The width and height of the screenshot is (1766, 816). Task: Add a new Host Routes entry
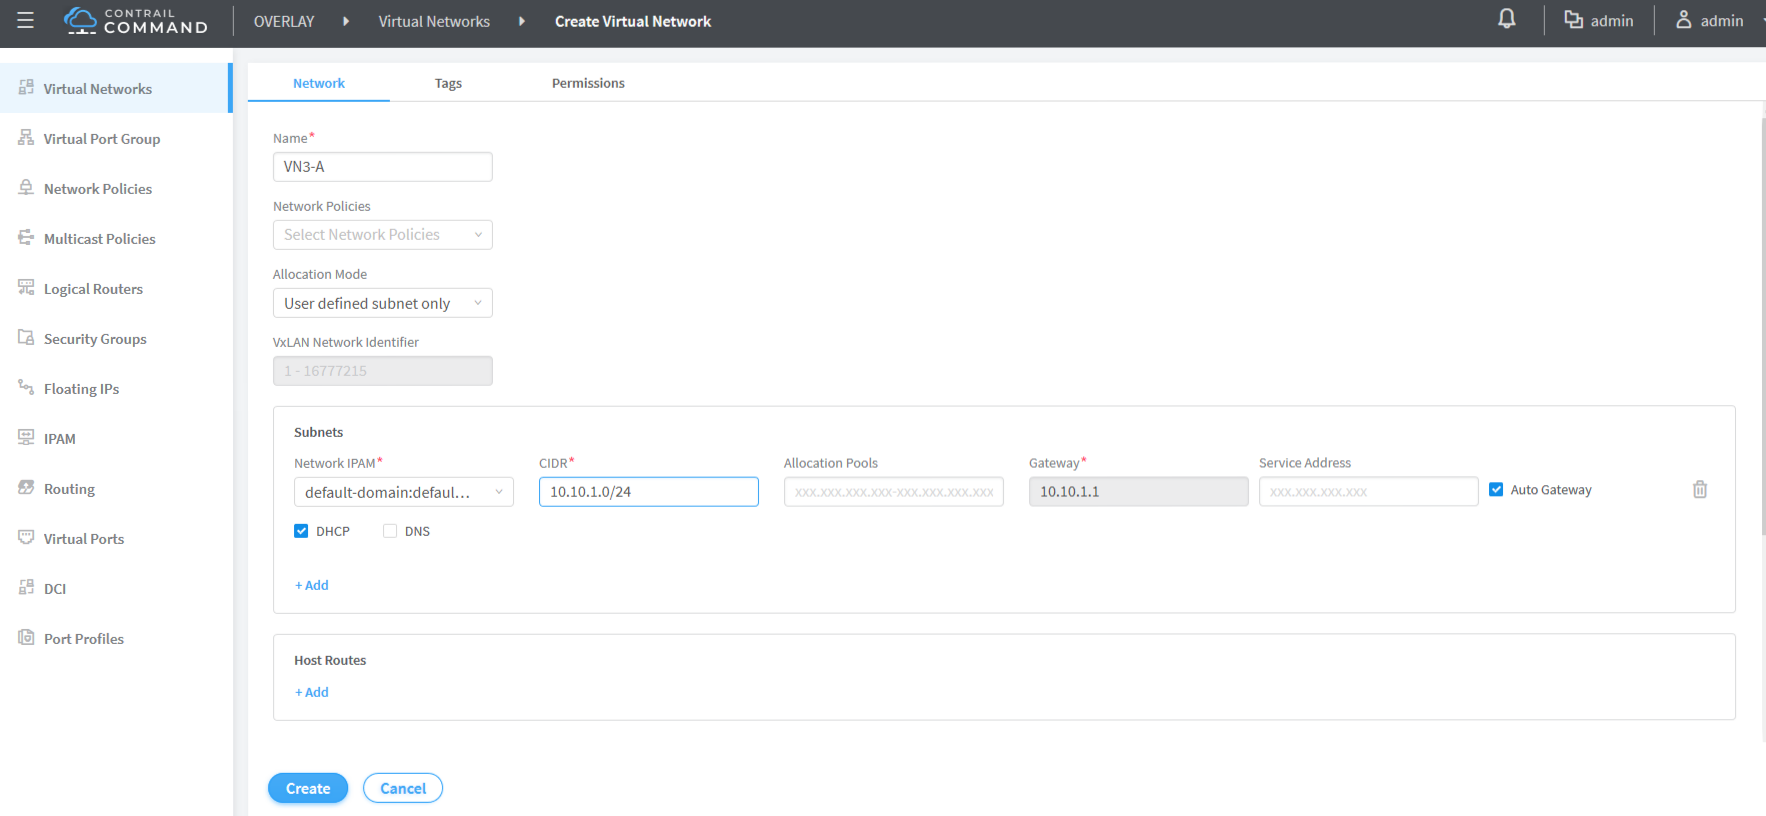click(x=312, y=692)
